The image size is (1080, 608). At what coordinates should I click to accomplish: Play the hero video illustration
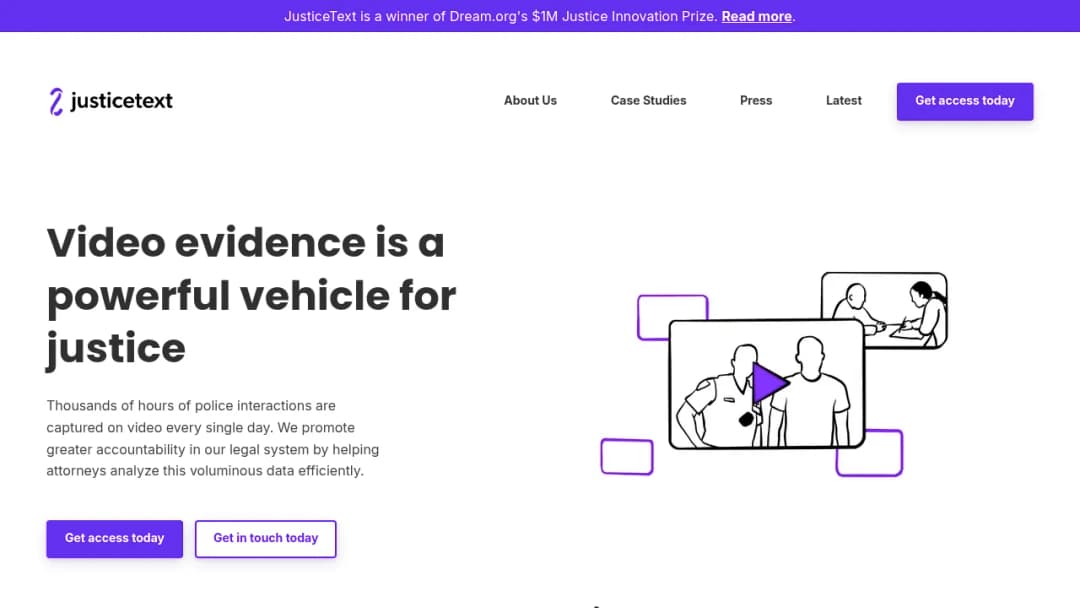point(769,382)
